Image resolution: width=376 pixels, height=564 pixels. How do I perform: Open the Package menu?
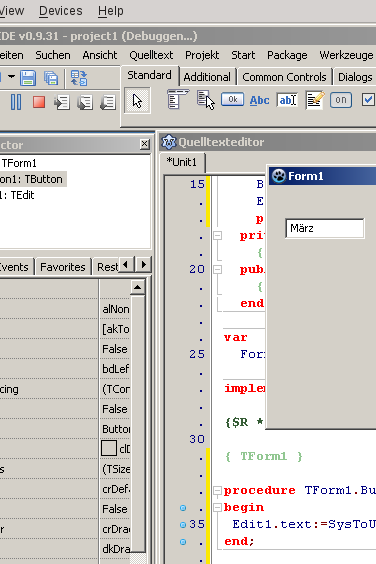pos(287,55)
